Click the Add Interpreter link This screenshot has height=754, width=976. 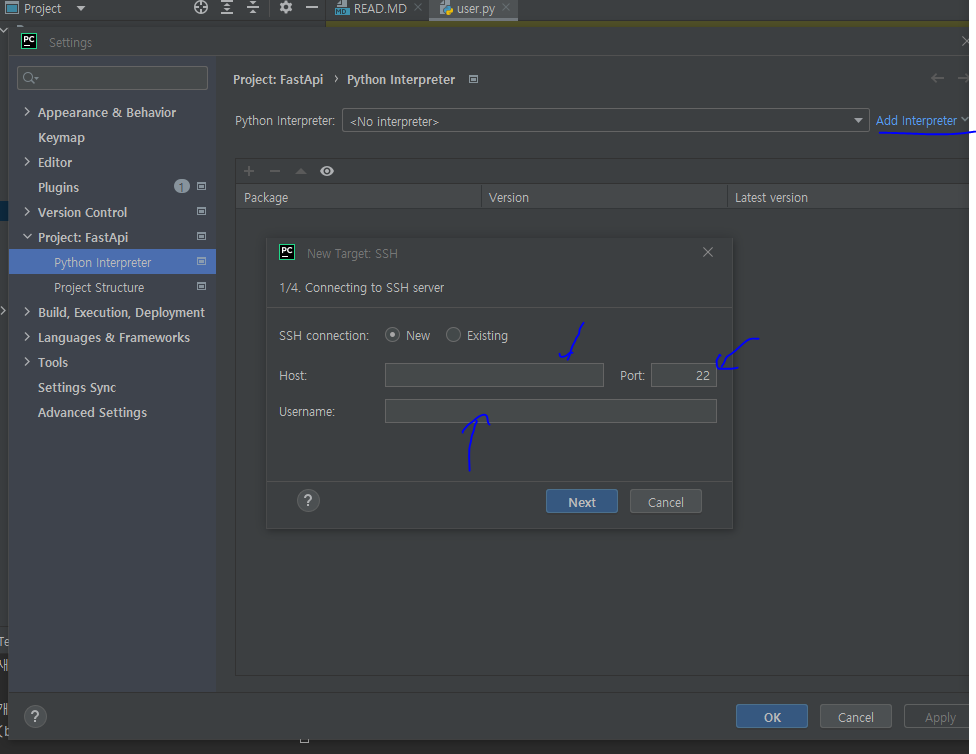point(916,120)
